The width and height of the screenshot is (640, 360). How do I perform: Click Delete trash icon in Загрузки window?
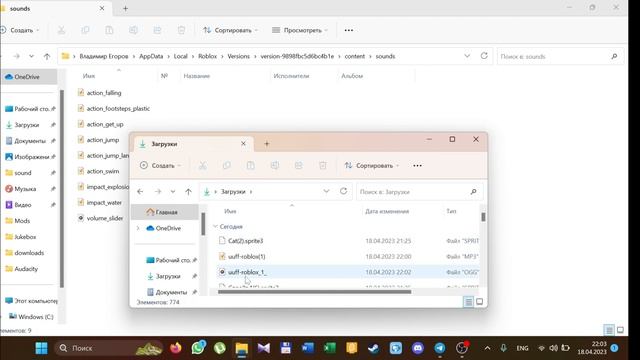tap(322, 165)
